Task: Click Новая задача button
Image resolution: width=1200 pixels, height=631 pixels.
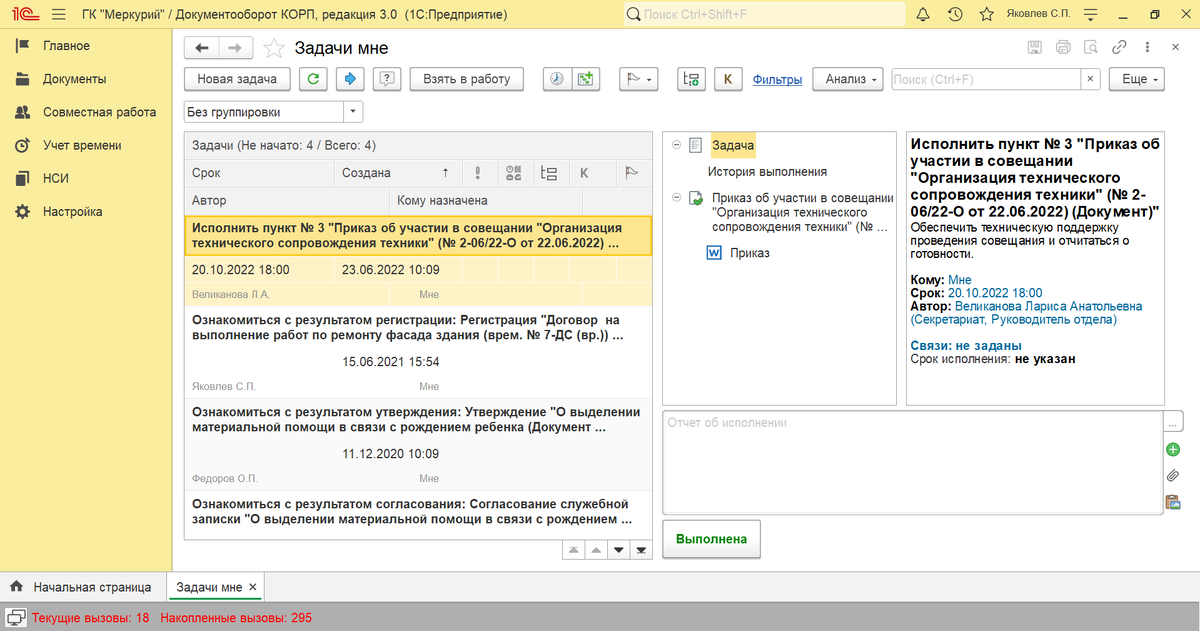Action: [x=238, y=79]
